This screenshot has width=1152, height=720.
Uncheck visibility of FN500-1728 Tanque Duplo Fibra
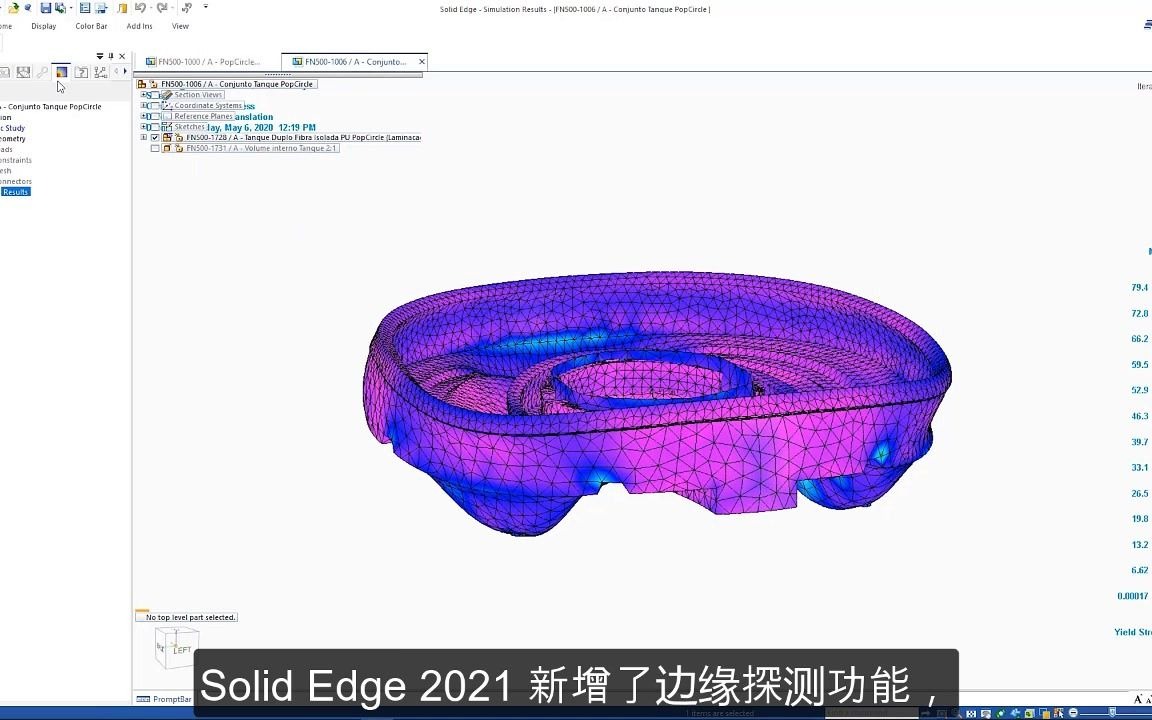tap(154, 137)
